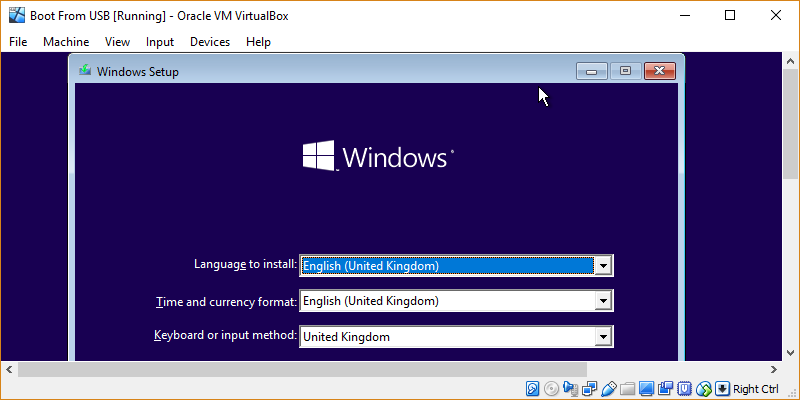Click the VirtualBox icon in the title bar
This screenshot has width=800, height=400.
coord(16,15)
